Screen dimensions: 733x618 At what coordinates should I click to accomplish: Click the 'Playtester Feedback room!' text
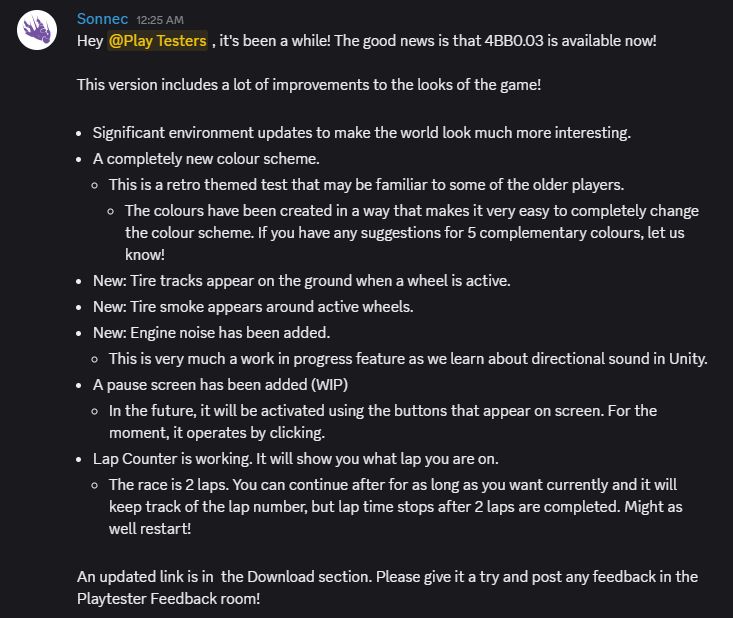tap(168, 599)
